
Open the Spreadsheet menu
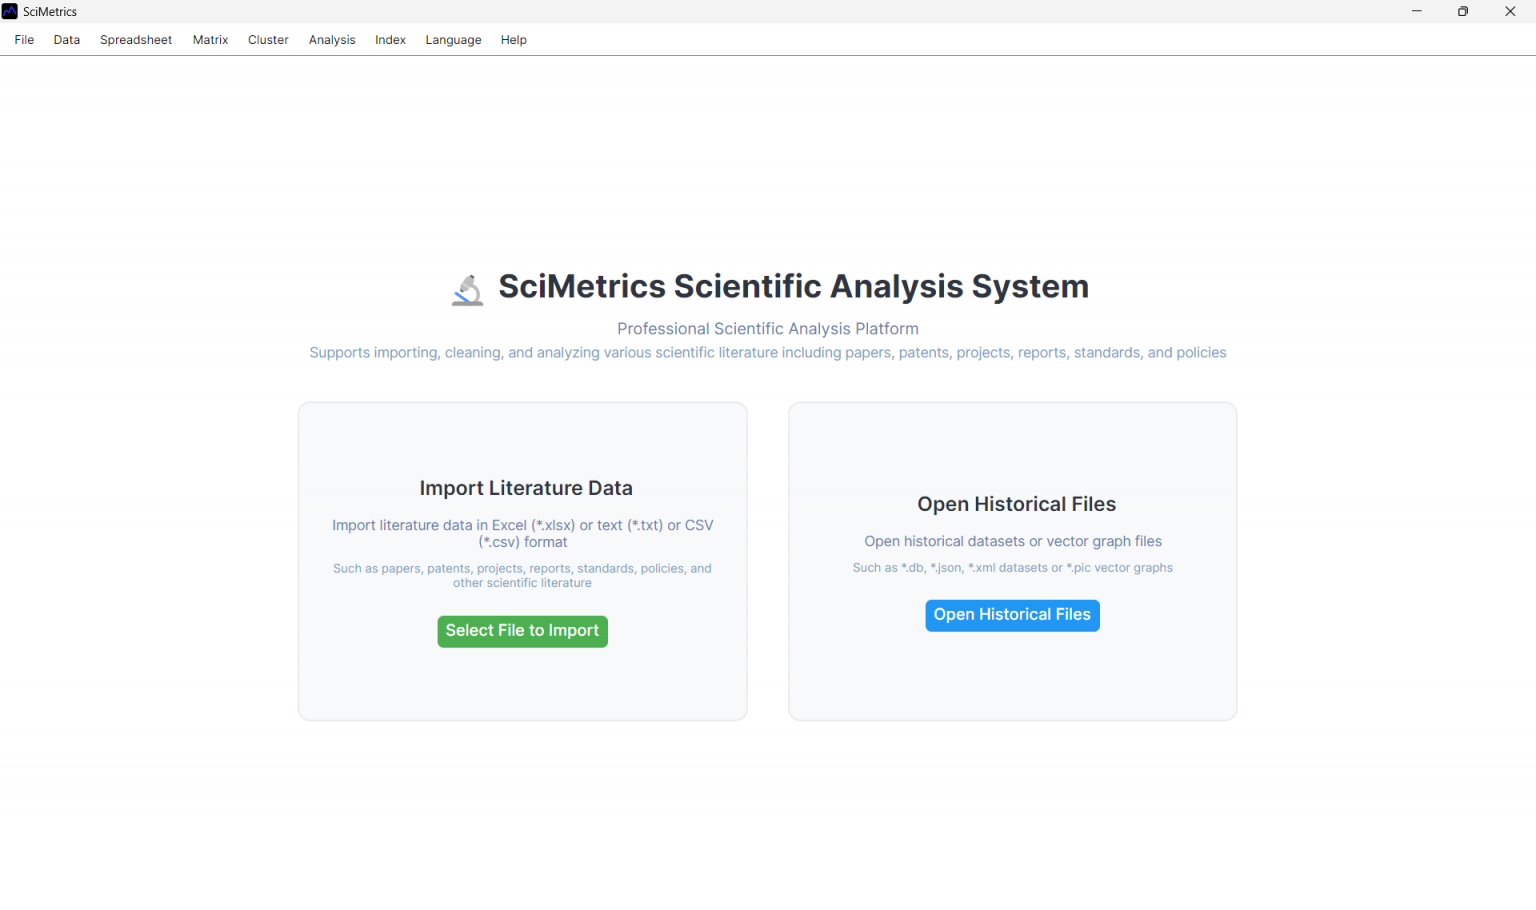tap(135, 40)
